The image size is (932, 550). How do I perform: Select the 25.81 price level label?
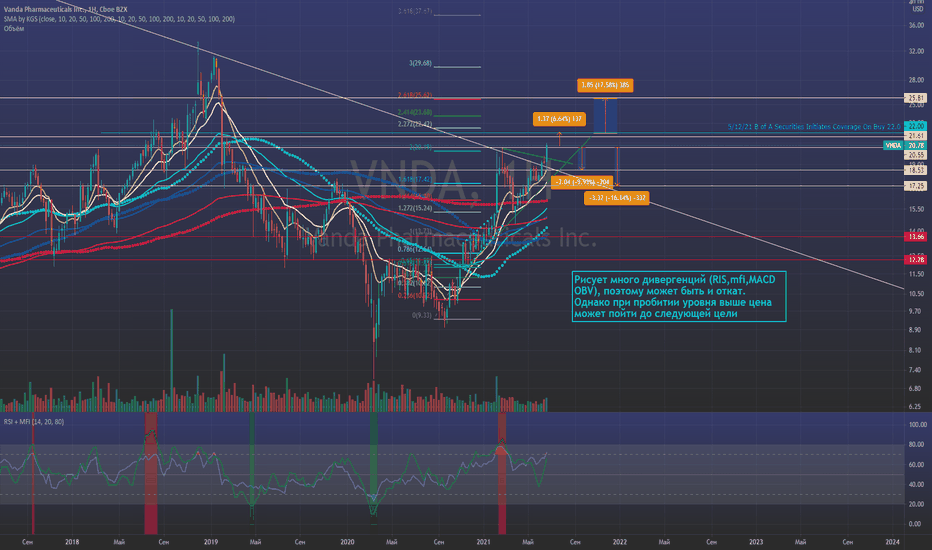(x=915, y=98)
